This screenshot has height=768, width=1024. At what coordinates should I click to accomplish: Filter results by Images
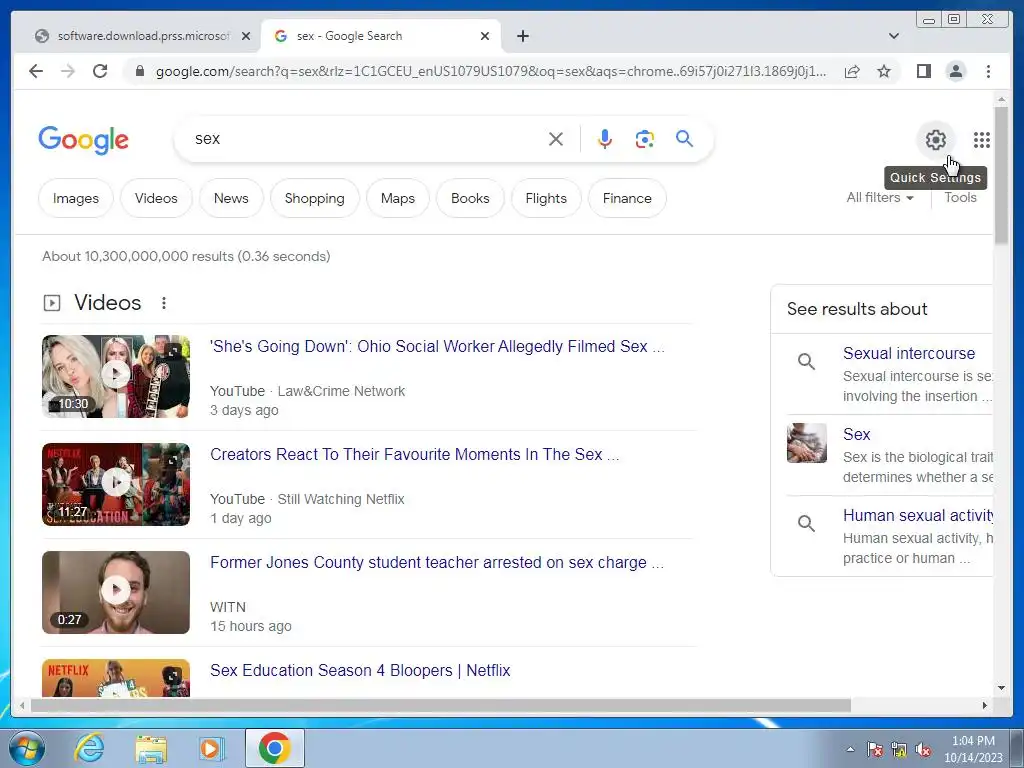(76, 198)
